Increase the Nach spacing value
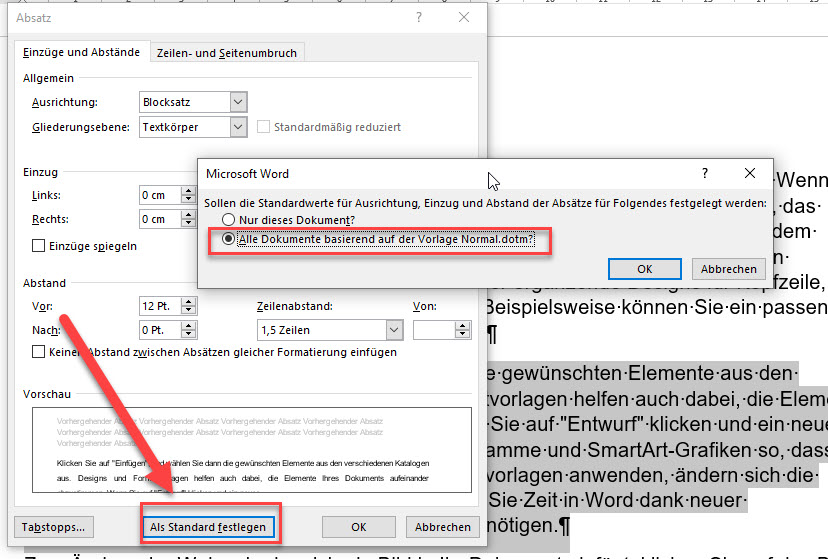 coord(189,325)
